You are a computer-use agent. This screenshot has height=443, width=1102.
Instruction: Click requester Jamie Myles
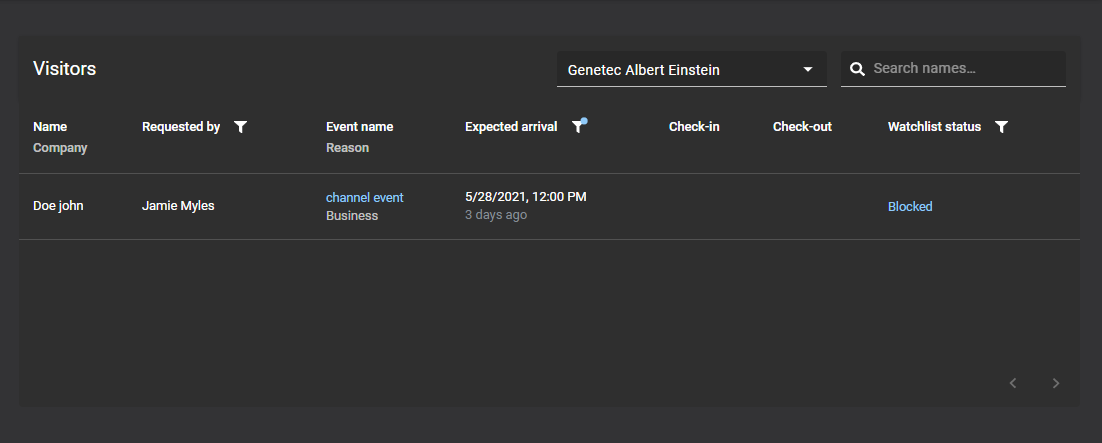tap(178, 207)
